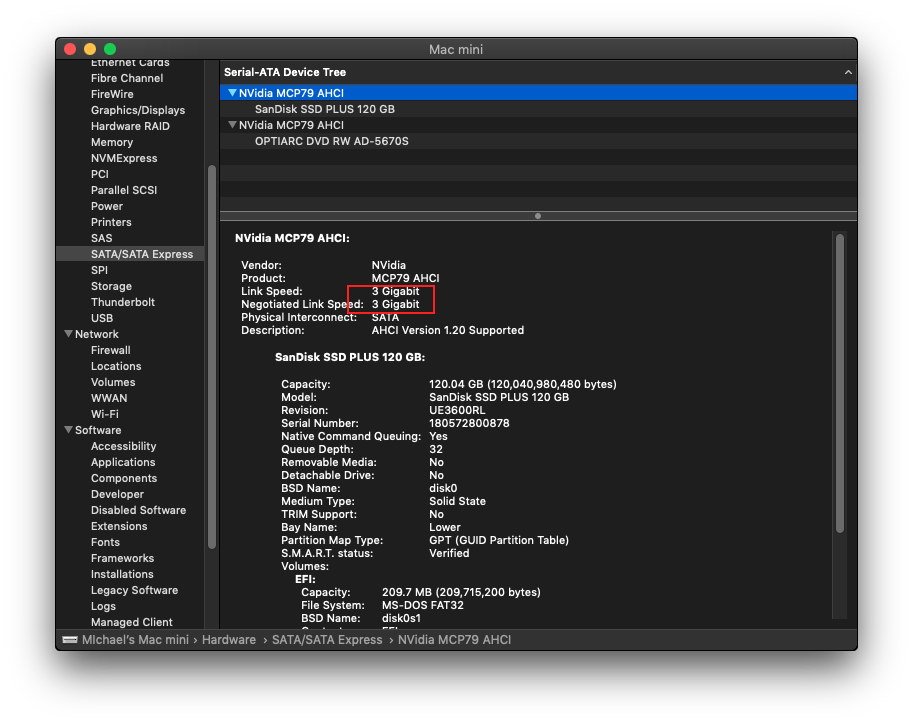Open Accessibility under Software

[x=123, y=446]
